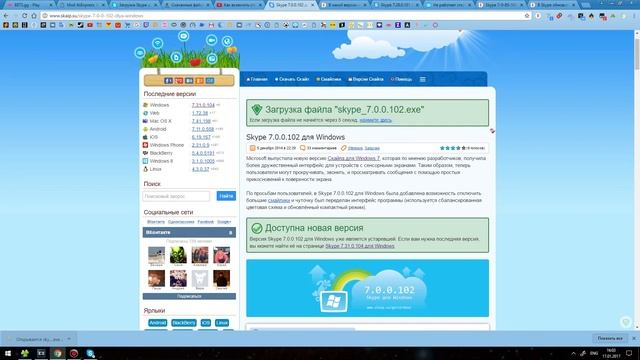Open the 'смайлики' link in the article text

tap(279, 200)
